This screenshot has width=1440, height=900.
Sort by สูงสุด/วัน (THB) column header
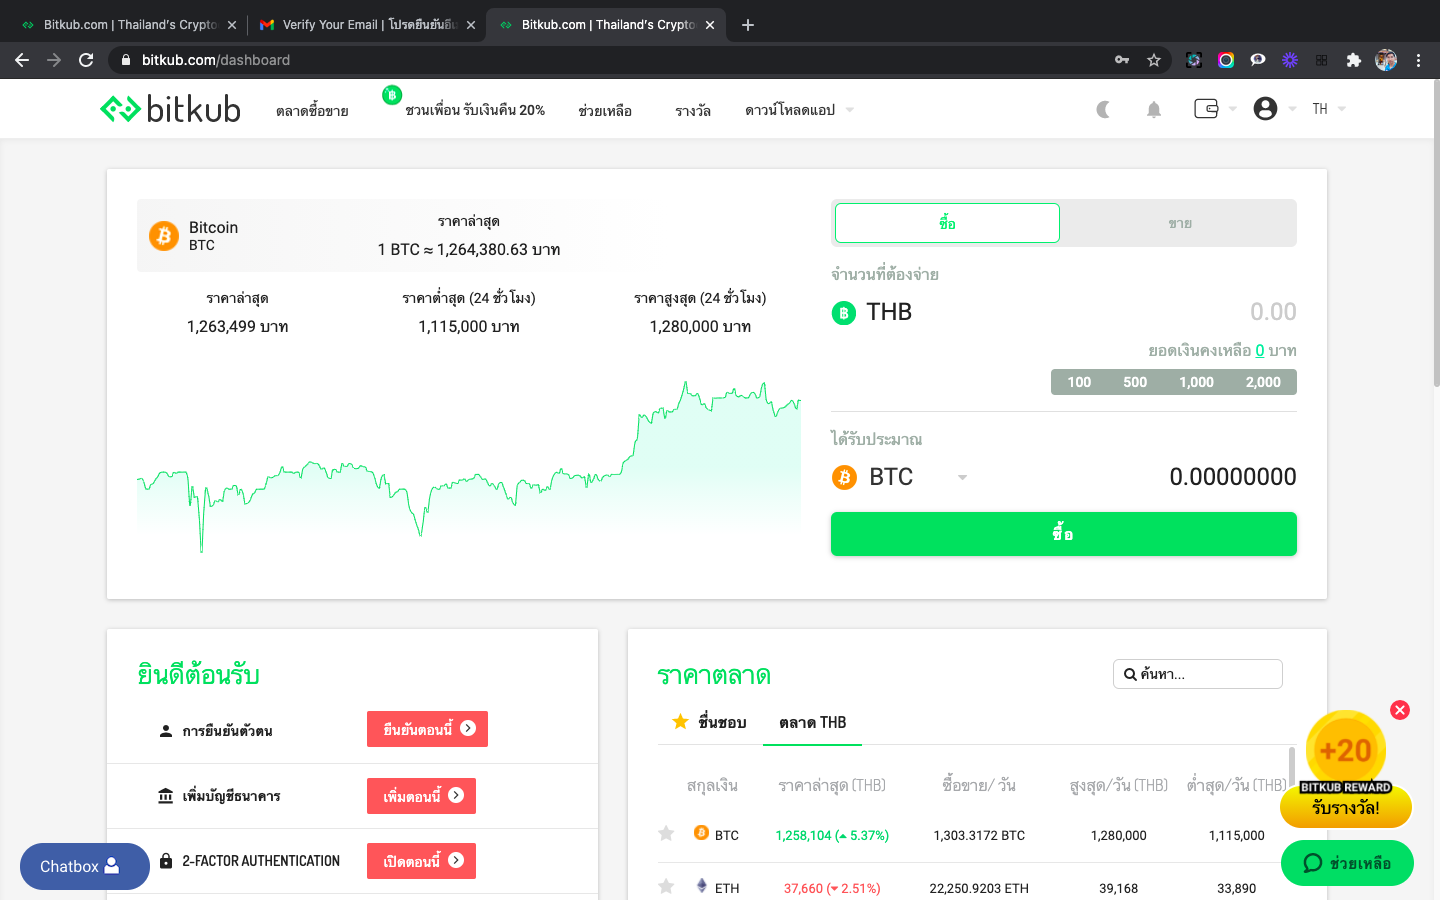click(1119, 785)
